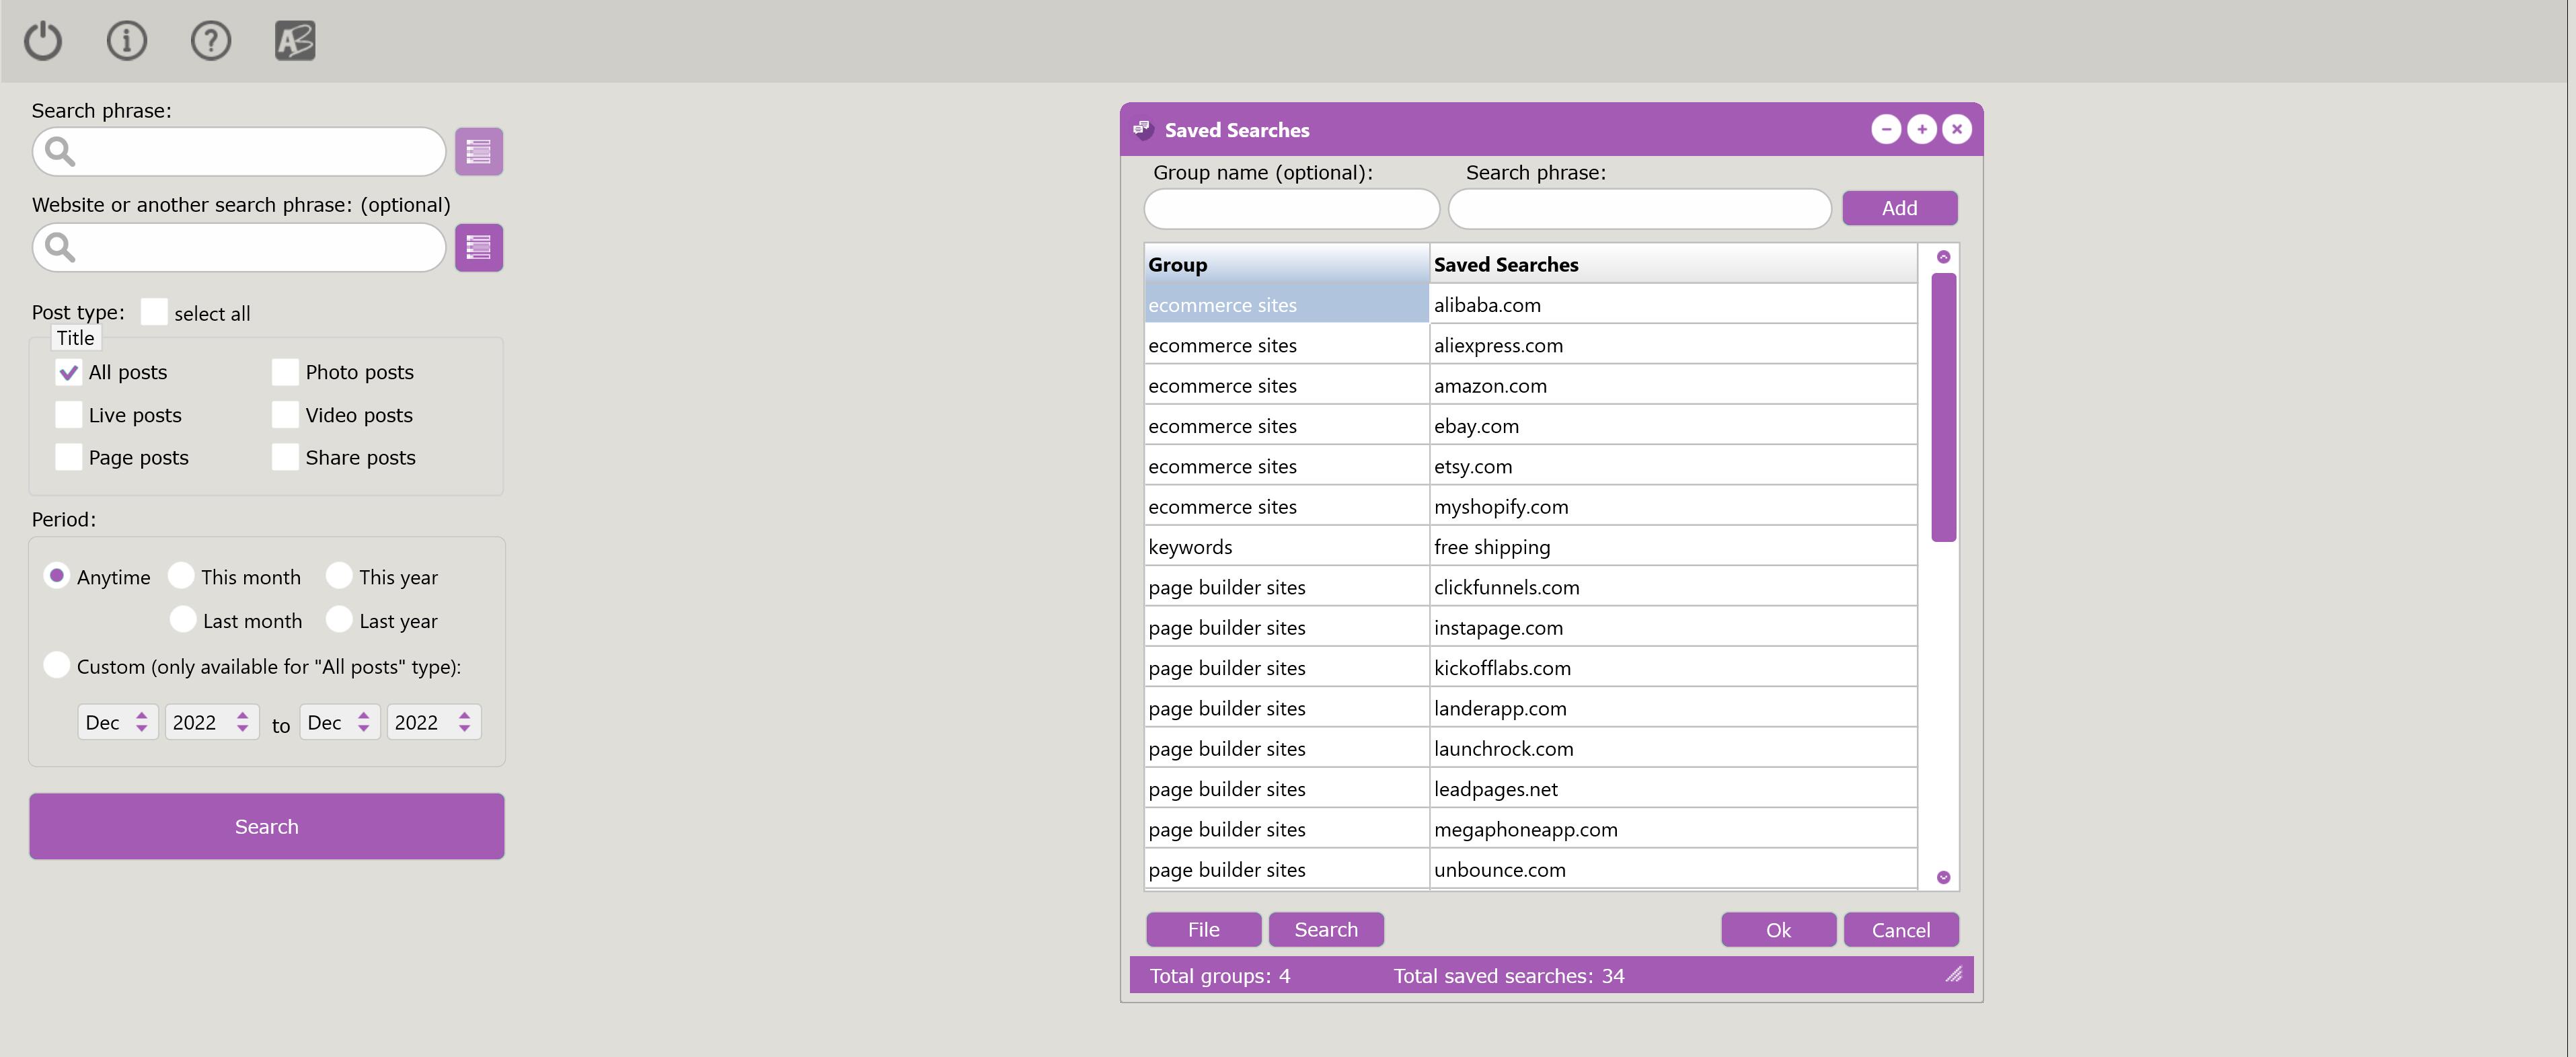2576x1057 pixels.
Task: Confirm with the Ok button
Action: pos(1778,930)
